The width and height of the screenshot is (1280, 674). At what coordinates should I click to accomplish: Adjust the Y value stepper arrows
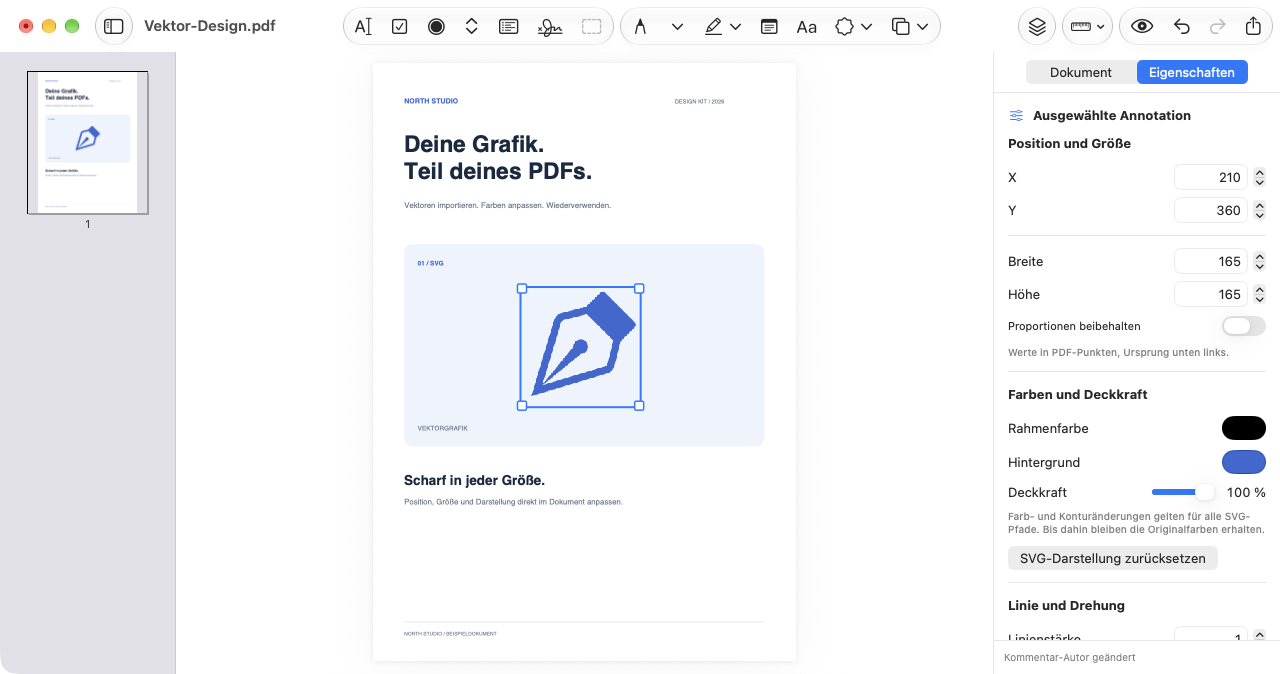1260,210
